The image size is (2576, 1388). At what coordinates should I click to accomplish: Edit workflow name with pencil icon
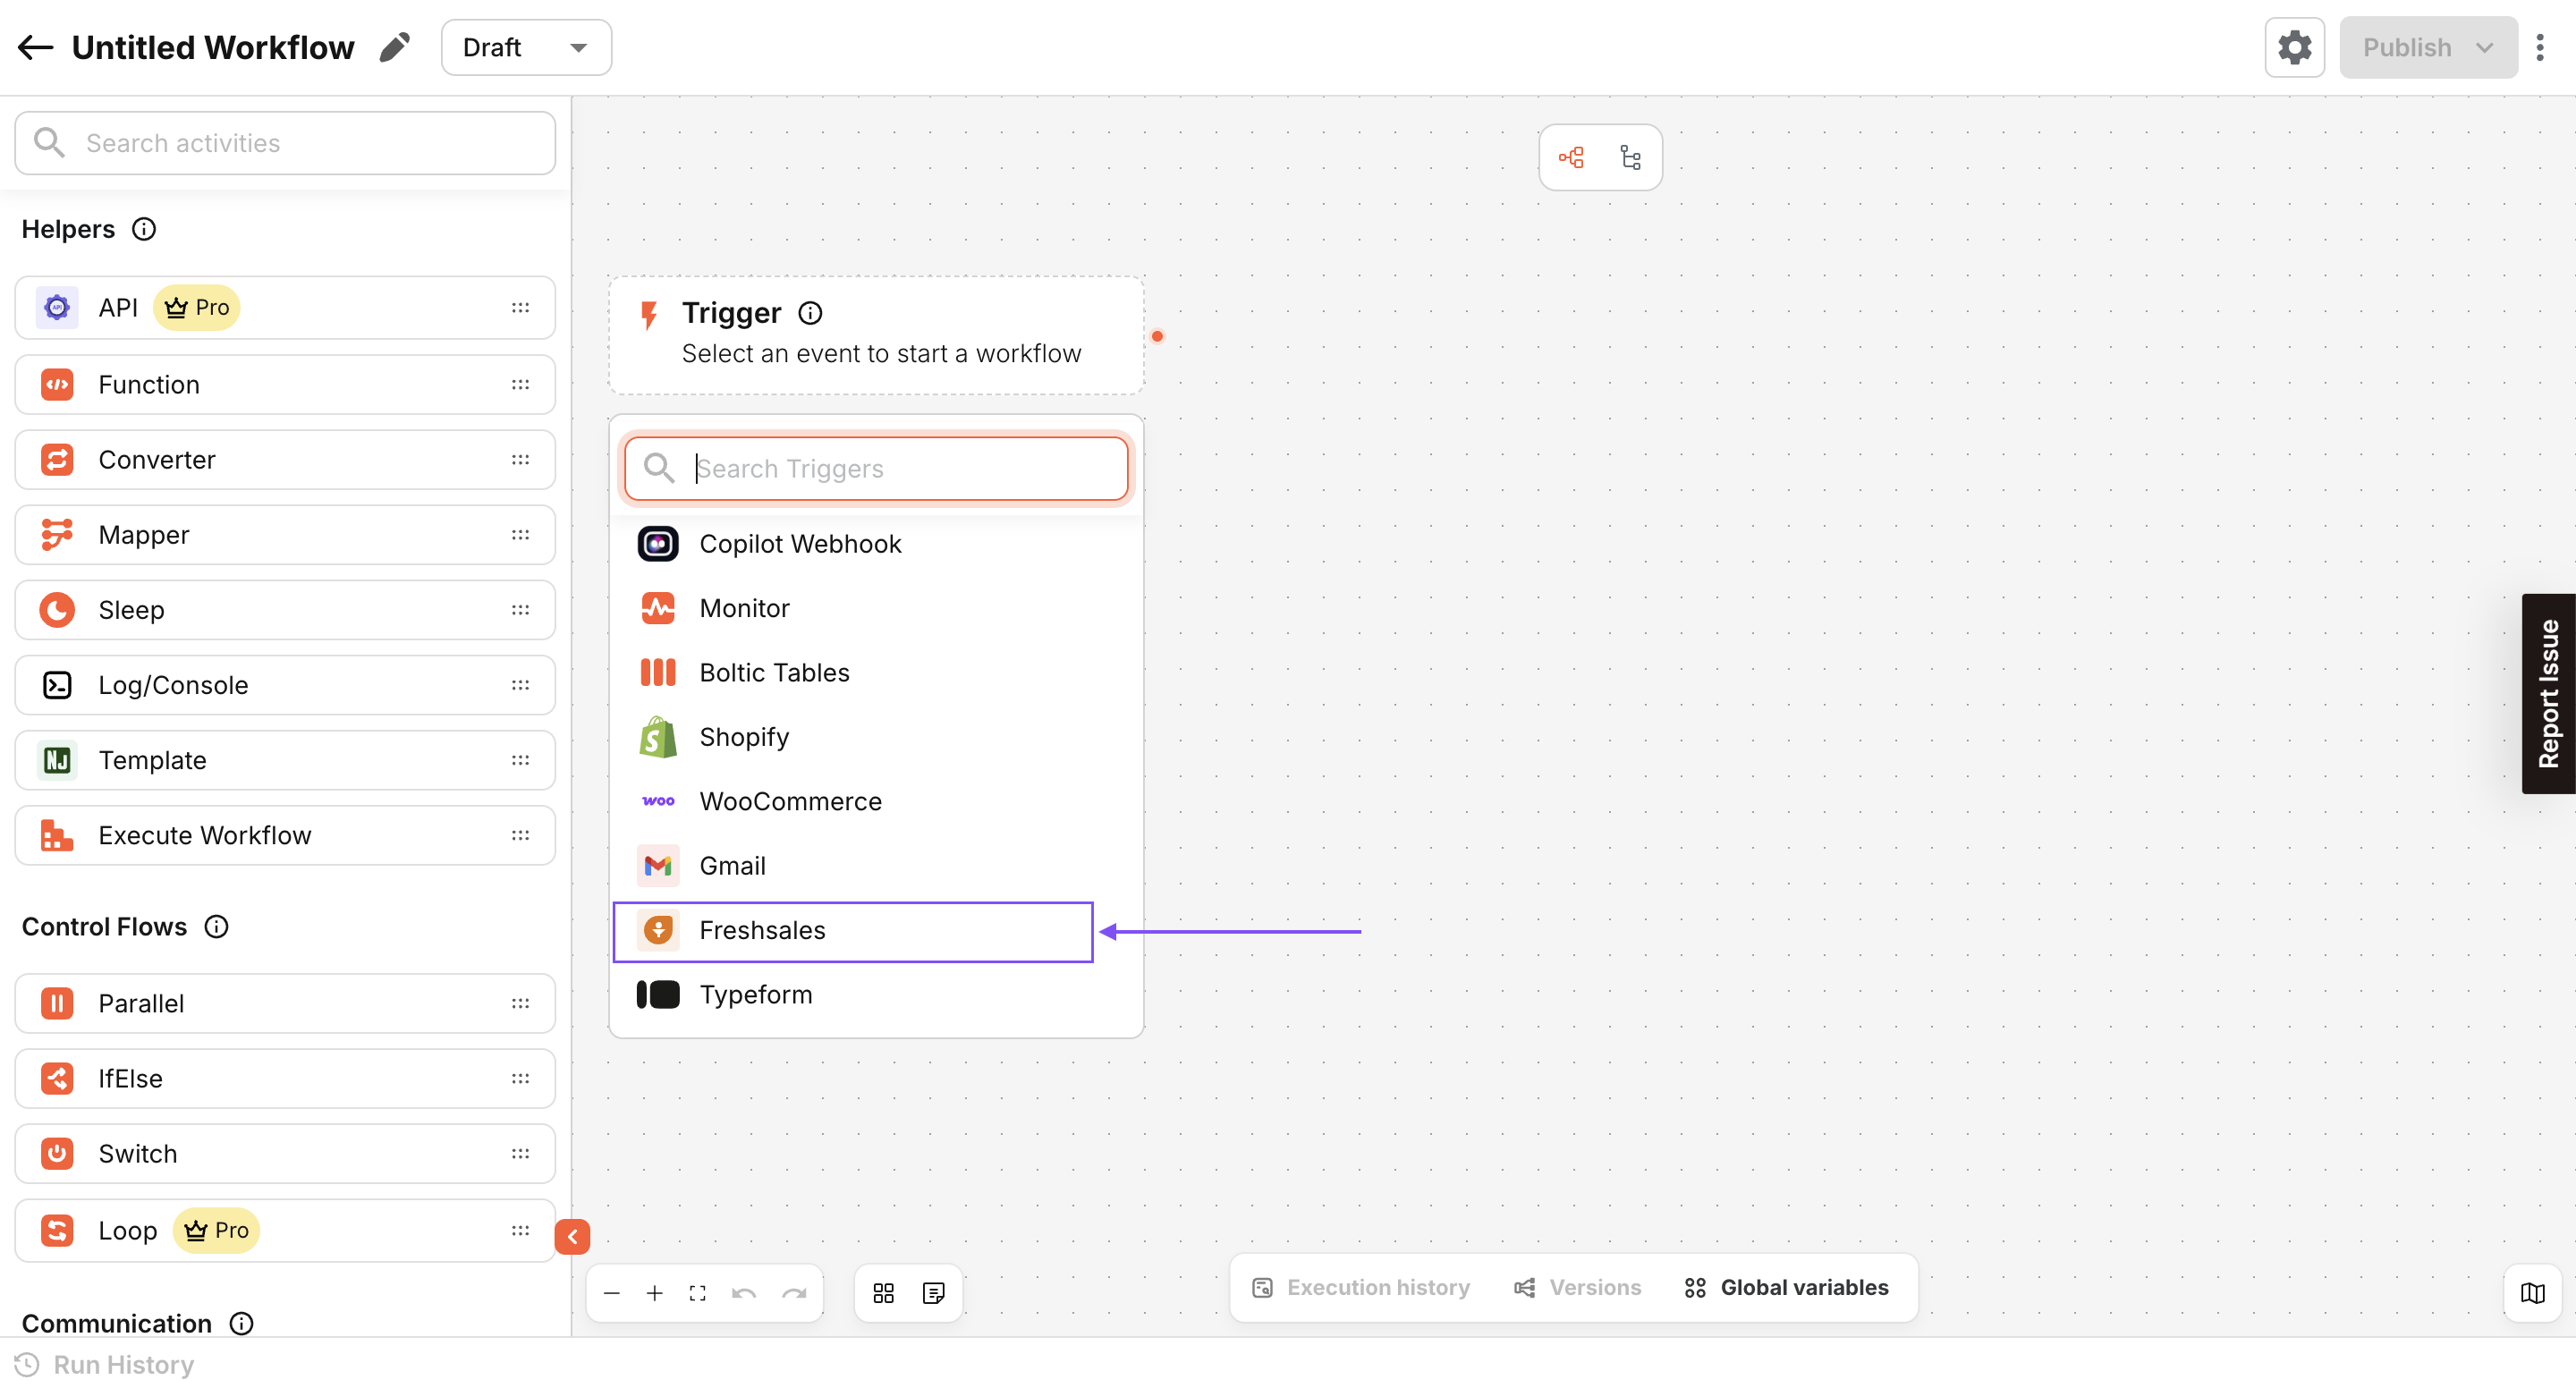point(395,47)
